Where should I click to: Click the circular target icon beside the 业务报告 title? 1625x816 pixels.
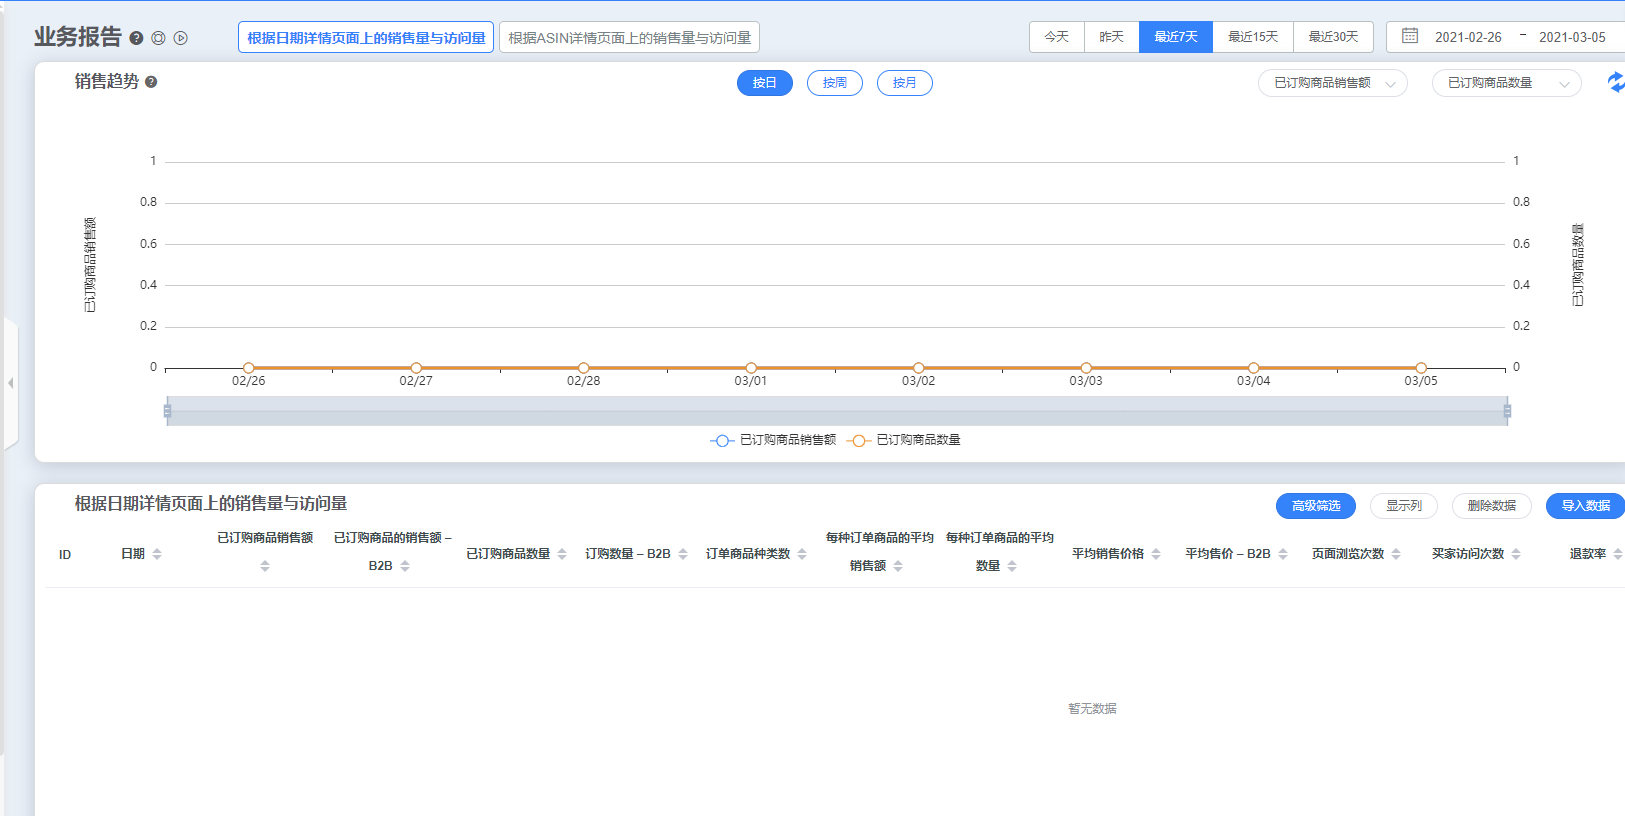[158, 38]
